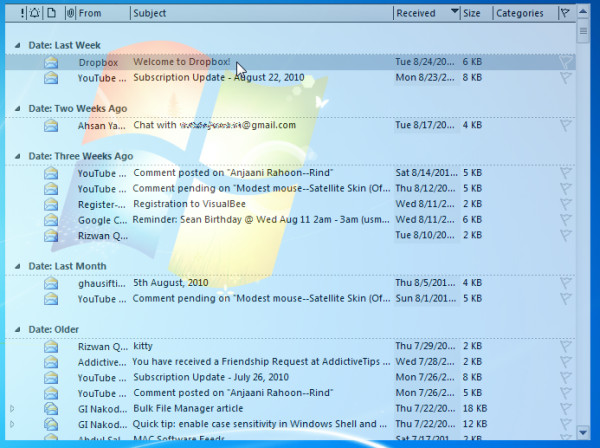Flag the Bulk File Manager article message
600x448 pixels.
(566, 409)
